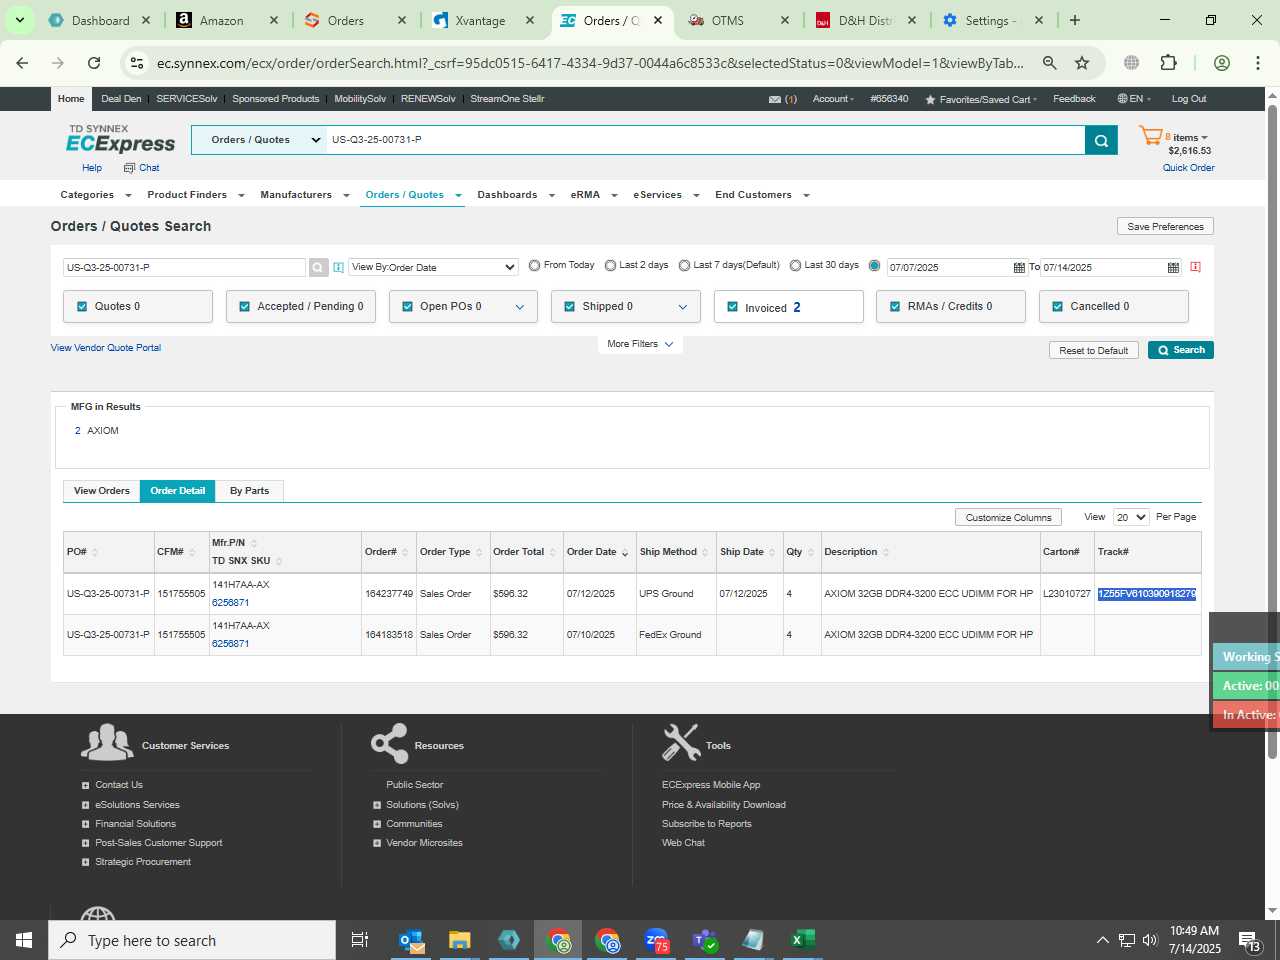Viewport: 1280px width, 960px height.
Task: Open the Chrome profile icon
Action: point(1221,63)
